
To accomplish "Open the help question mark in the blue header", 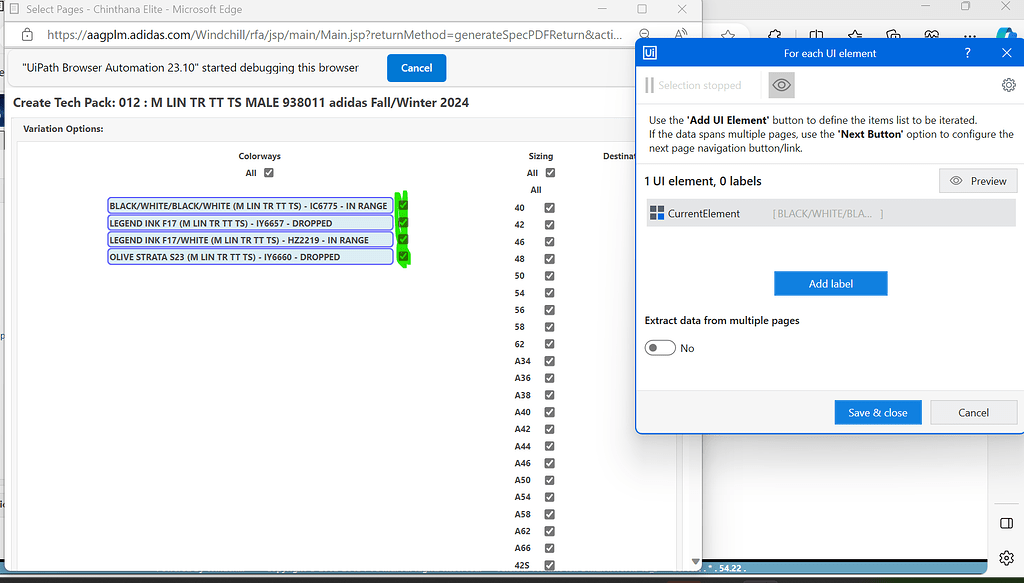I will [x=967, y=53].
